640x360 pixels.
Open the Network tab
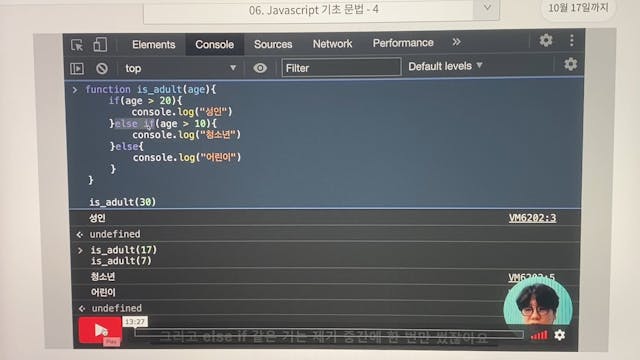tap(332, 44)
